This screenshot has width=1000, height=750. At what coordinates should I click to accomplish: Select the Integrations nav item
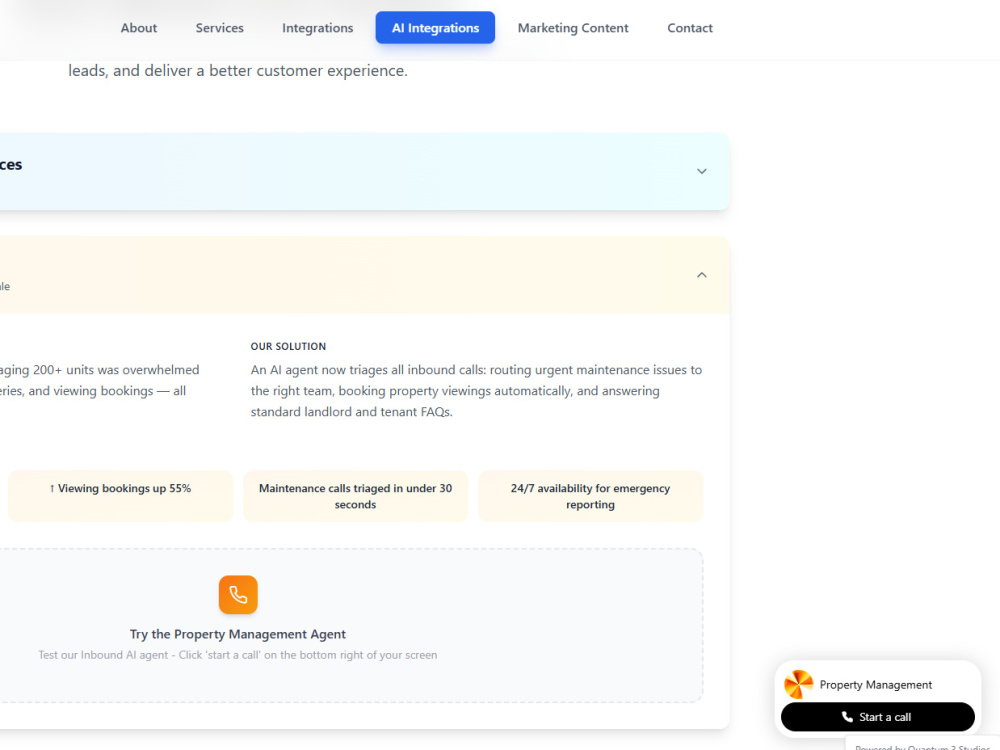coord(318,28)
